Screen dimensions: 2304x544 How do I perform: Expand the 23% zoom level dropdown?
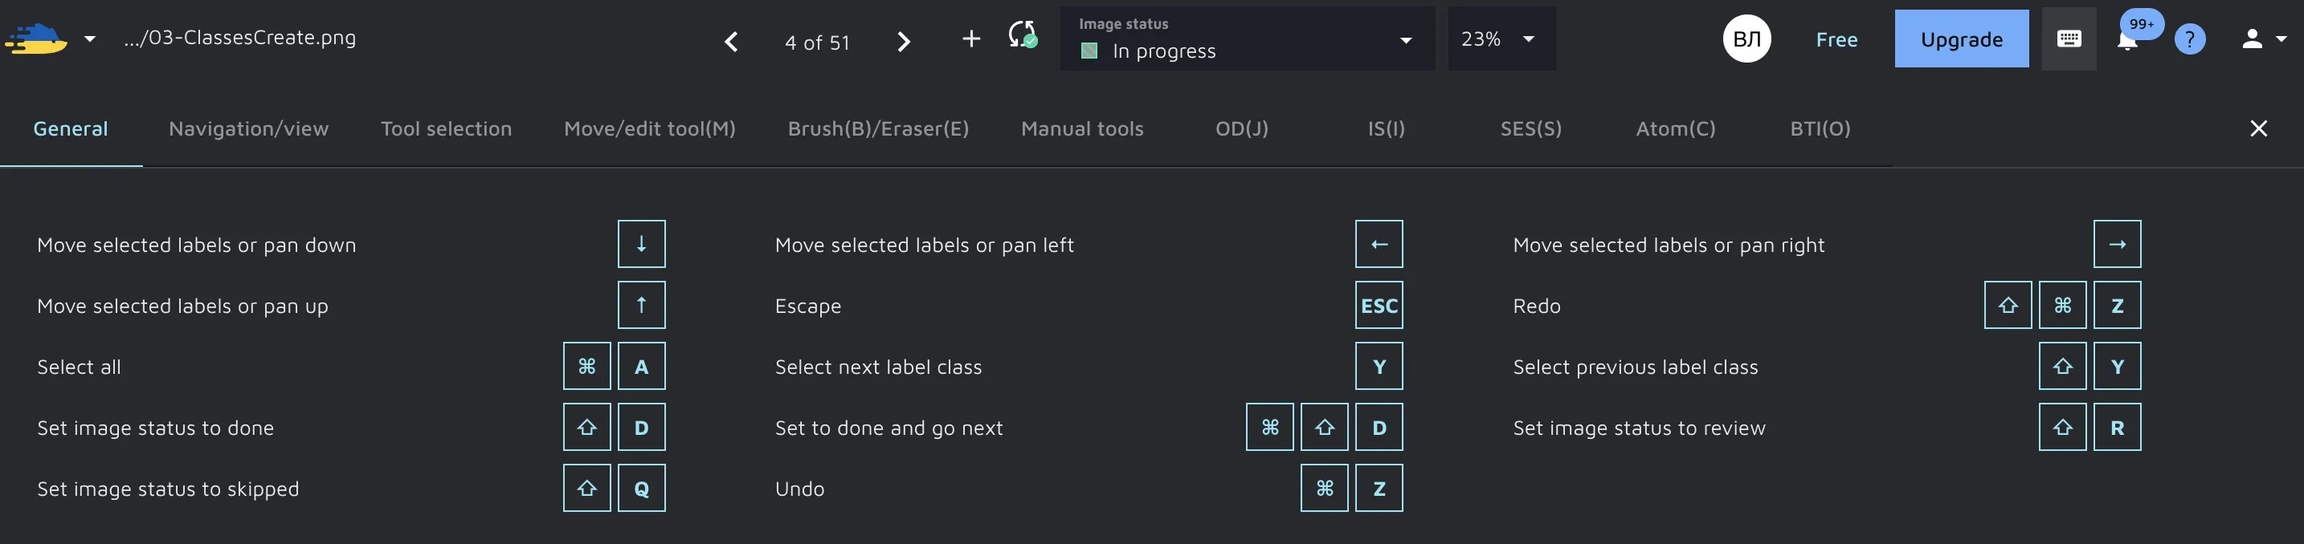click(1500, 39)
